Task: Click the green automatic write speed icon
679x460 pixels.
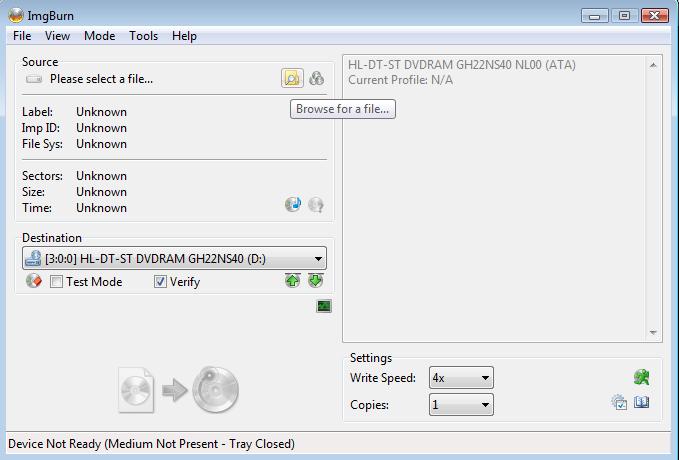Action: 641,377
